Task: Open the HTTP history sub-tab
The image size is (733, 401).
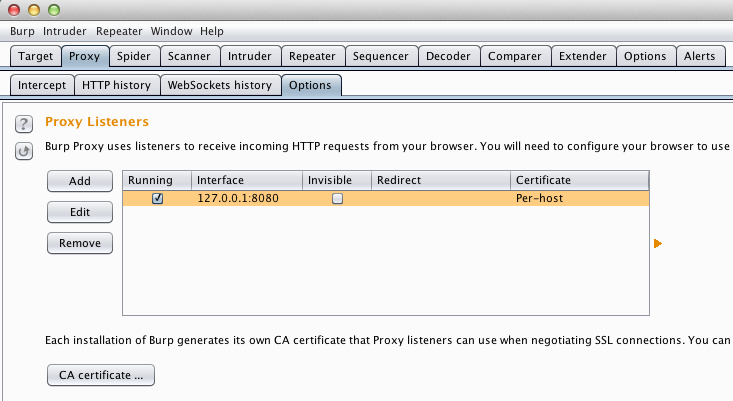Action: [x=116, y=85]
